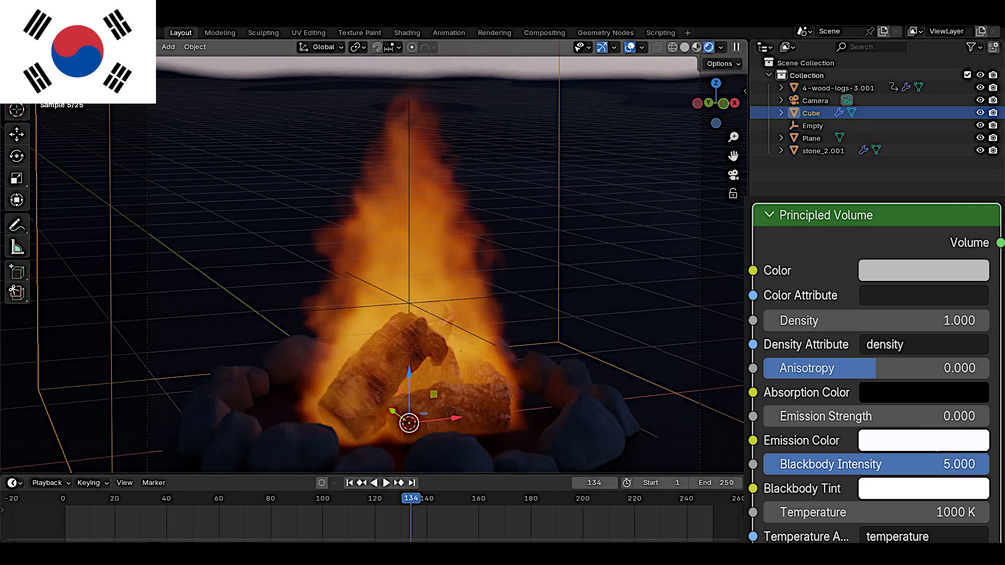
Task: Click the viewport zoom magnifier icon
Action: (x=733, y=137)
